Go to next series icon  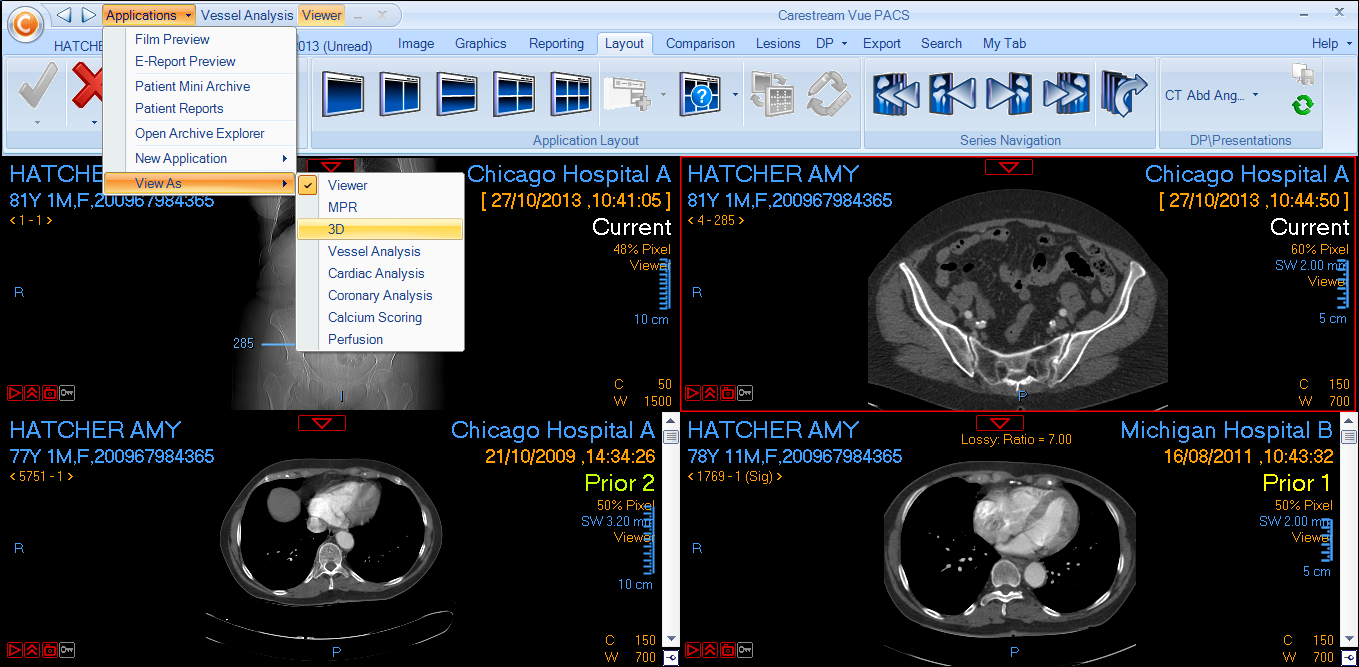coord(1009,94)
